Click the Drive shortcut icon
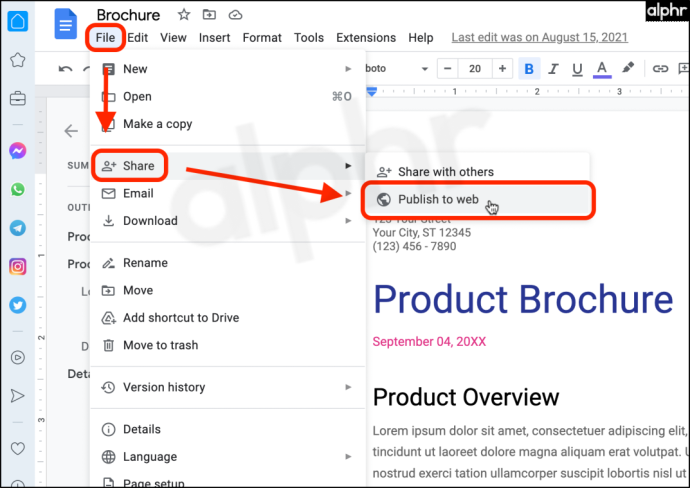This screenshot has height=488, width=690. [x=108, y=318]
